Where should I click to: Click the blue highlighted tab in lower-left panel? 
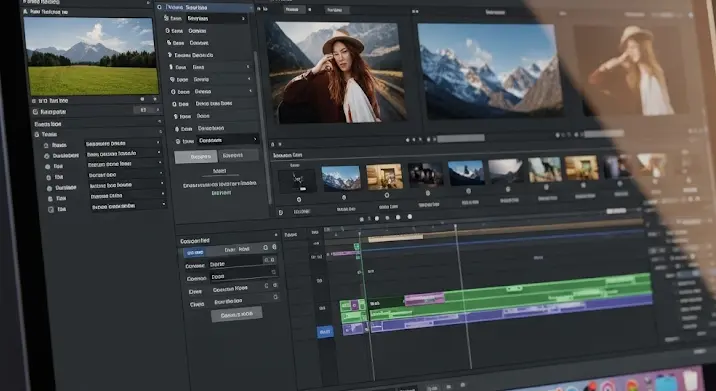[195, 253]
